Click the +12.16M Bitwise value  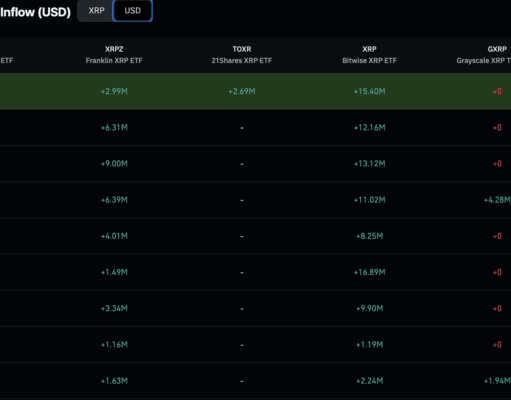pyautogui.click(x=369, y=128)
